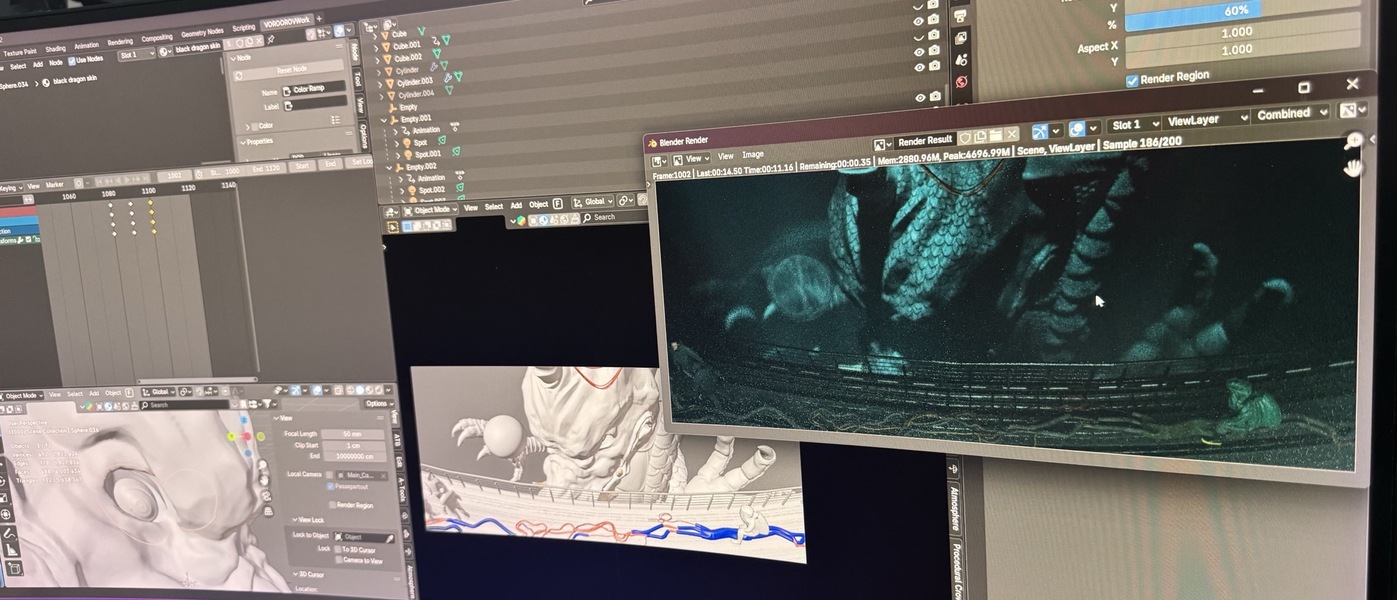Open the material browse sphere icon
This screenshot has width=1397, height=600.
[x=166, y=52]
